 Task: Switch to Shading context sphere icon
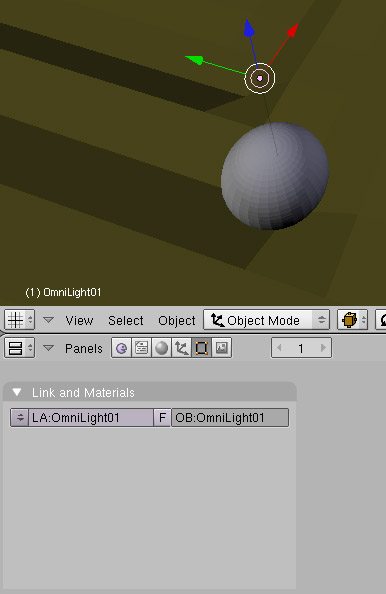pos(161,348)
